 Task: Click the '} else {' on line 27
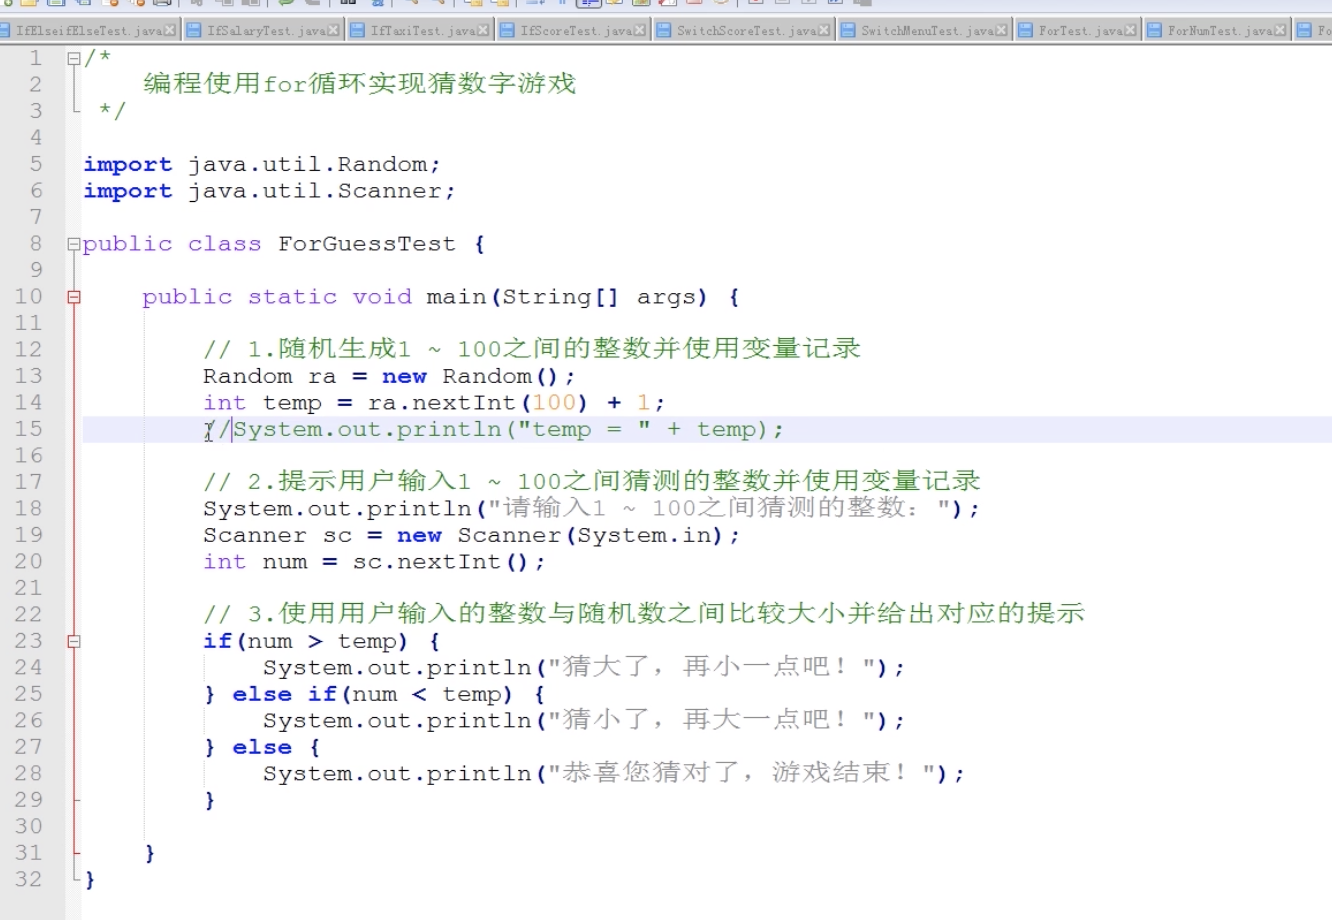click(x=262, y=747)
